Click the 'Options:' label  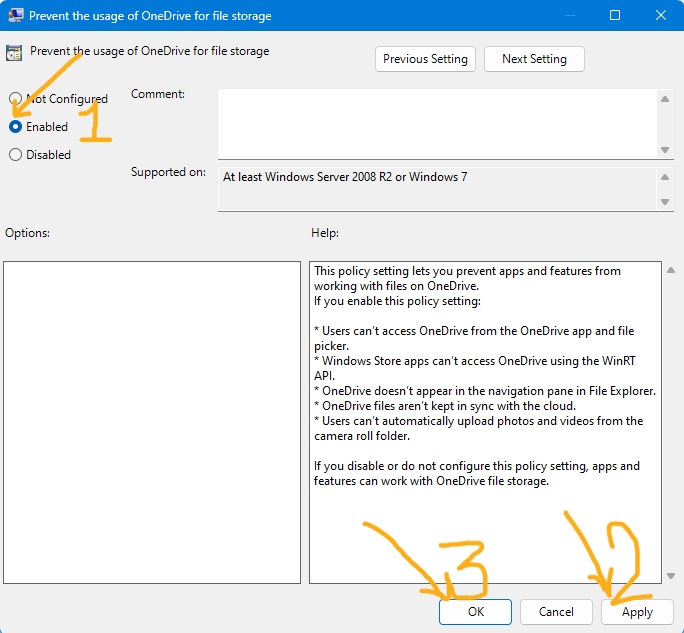click(x=27, y=233)
